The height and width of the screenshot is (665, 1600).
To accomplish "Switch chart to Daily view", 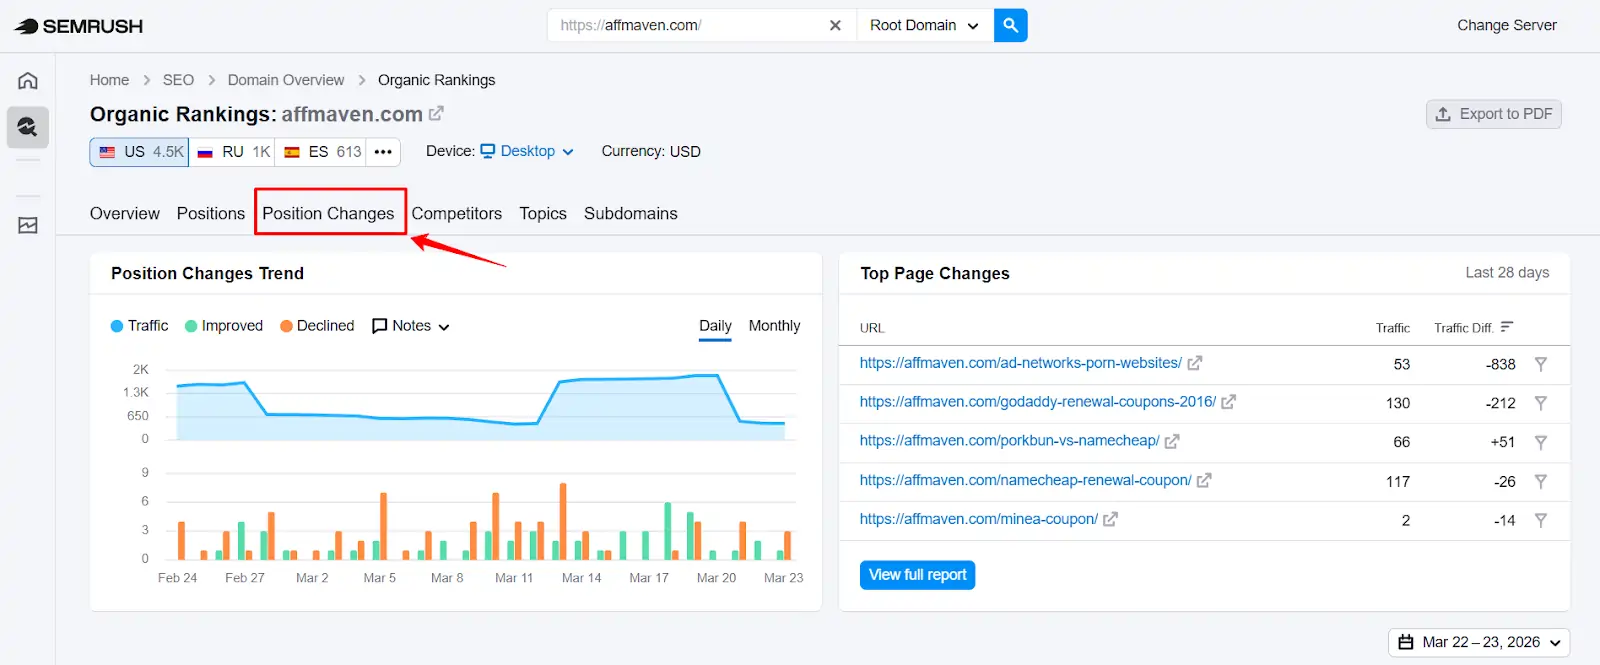I will pyautogui.click(x=715, y=326).
